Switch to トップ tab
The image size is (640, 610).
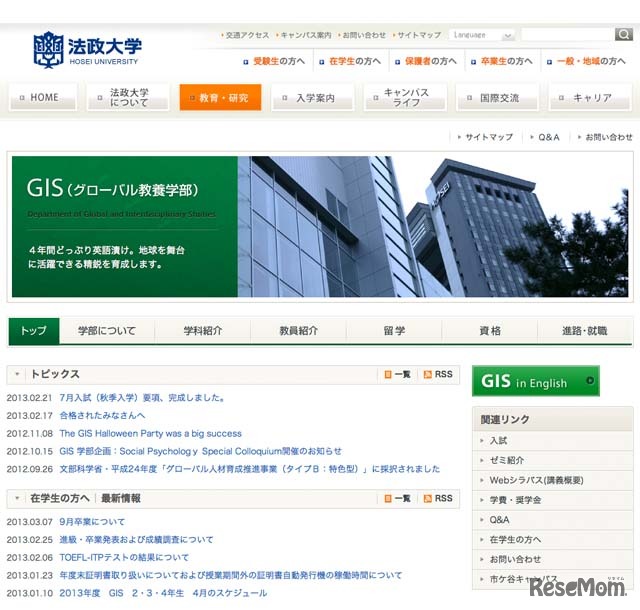coord(34,331)
